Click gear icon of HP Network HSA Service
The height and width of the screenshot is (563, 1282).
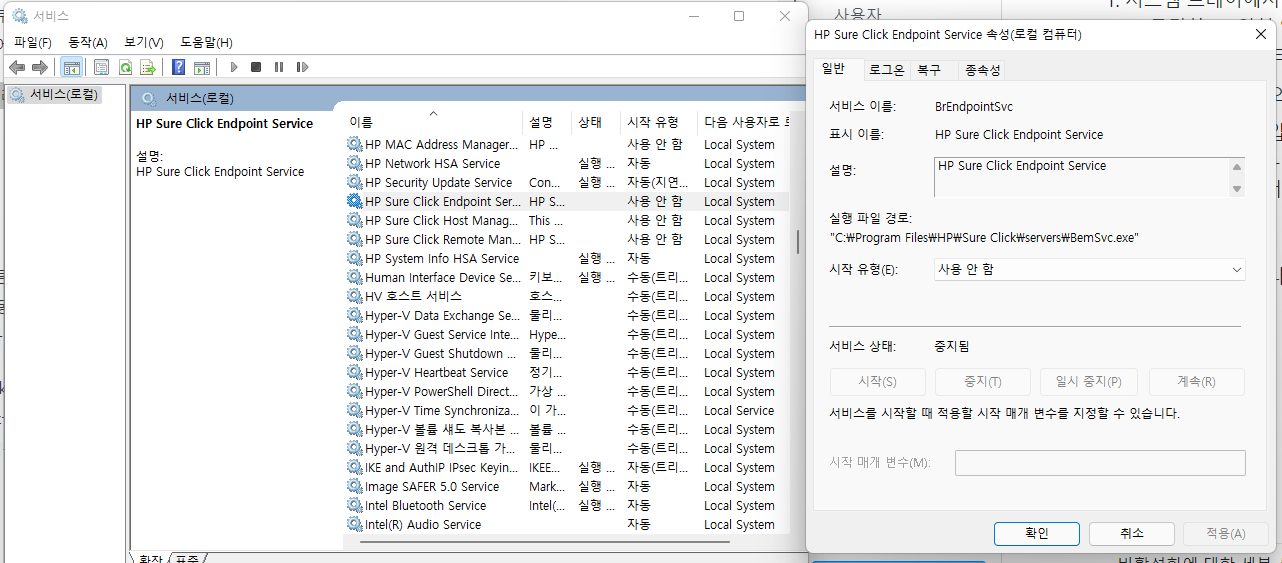(x=354, y=163)
